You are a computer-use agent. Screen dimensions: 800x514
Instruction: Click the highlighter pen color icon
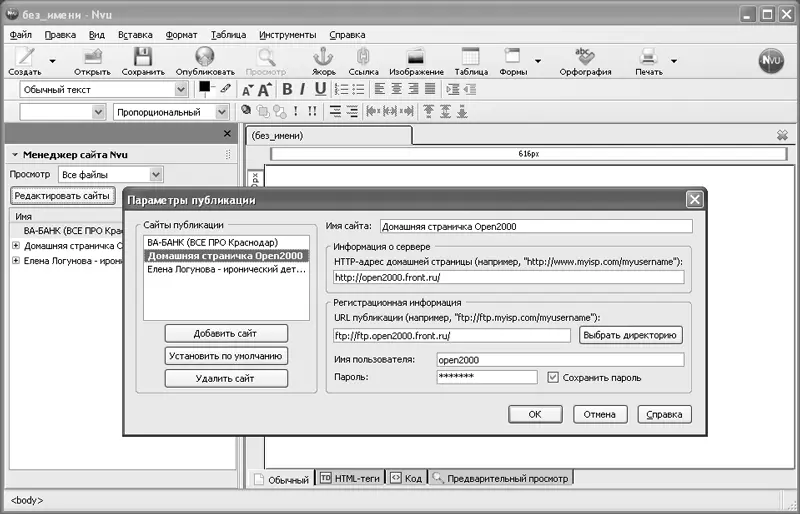tap(226, 88)
